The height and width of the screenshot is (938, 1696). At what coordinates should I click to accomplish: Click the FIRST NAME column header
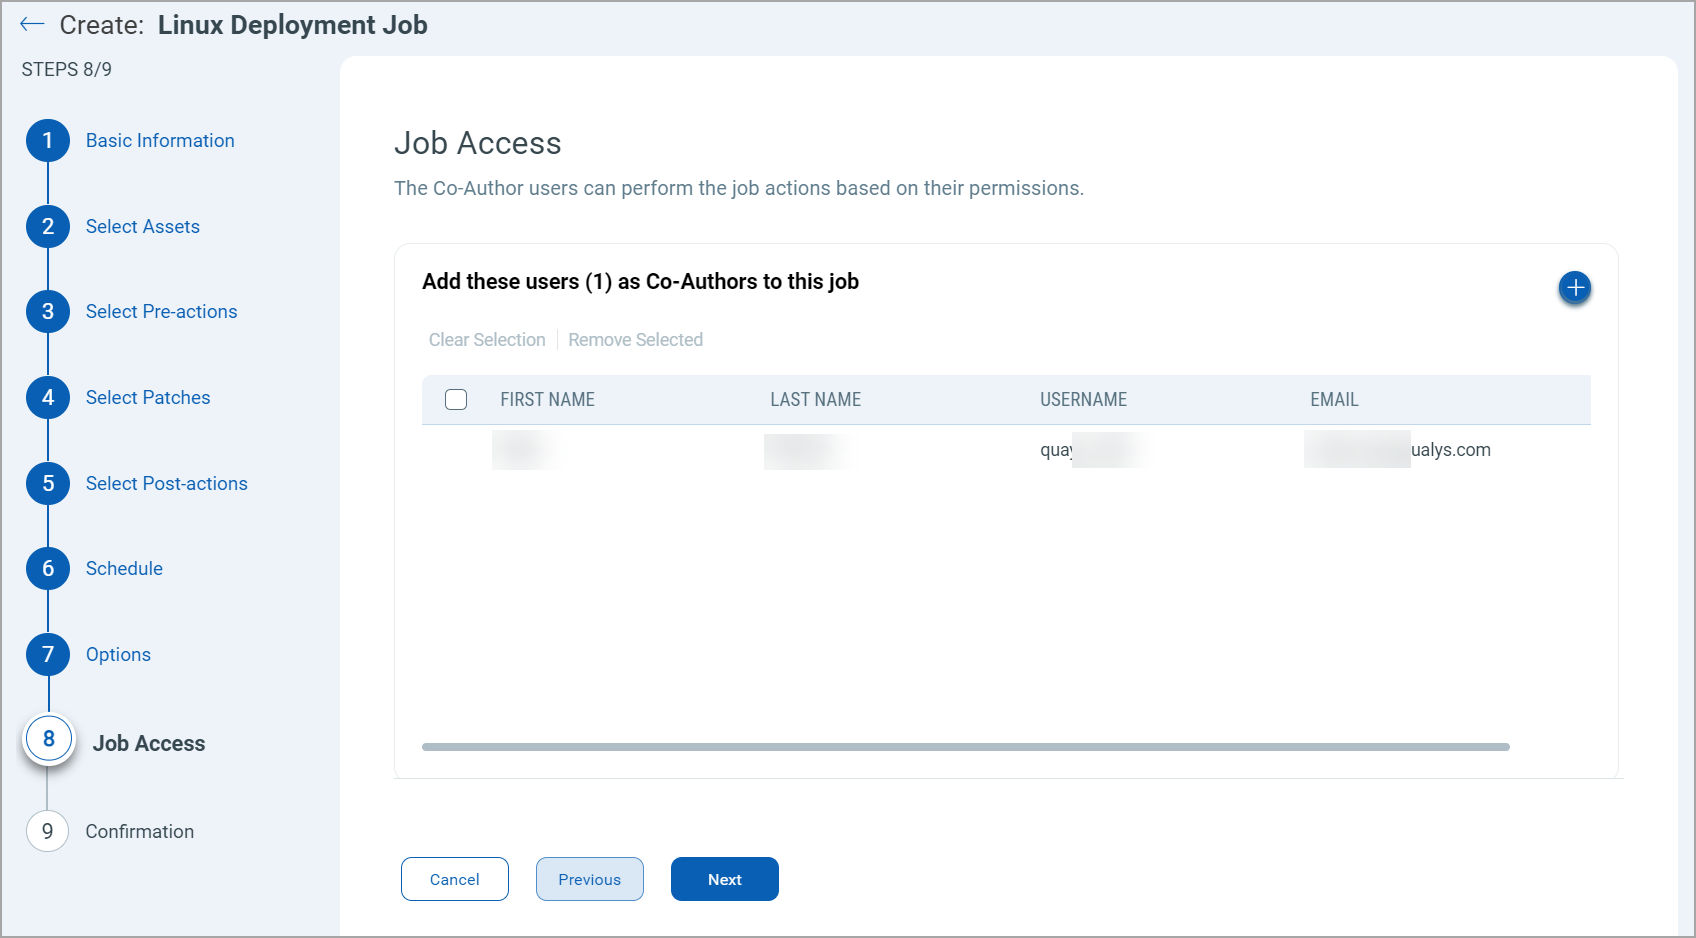click(547, 399)
